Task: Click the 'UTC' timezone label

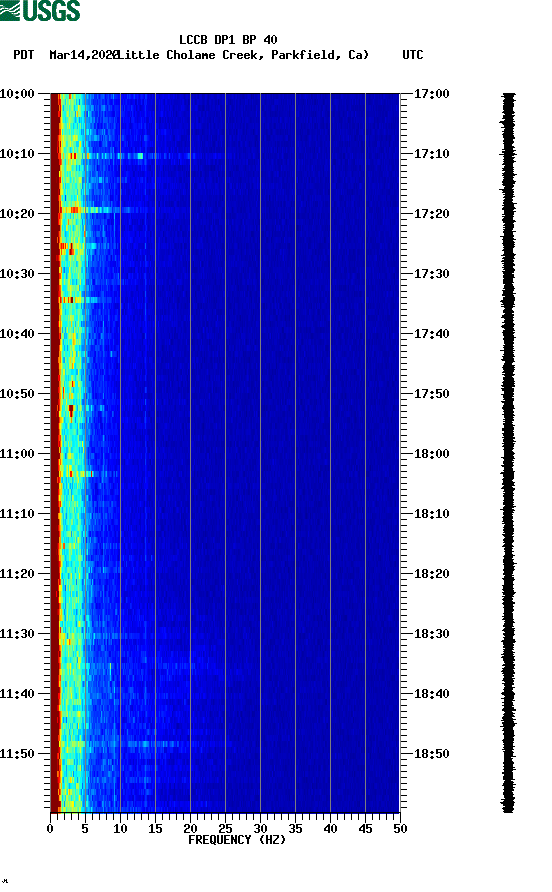Action: click(413, 55)
